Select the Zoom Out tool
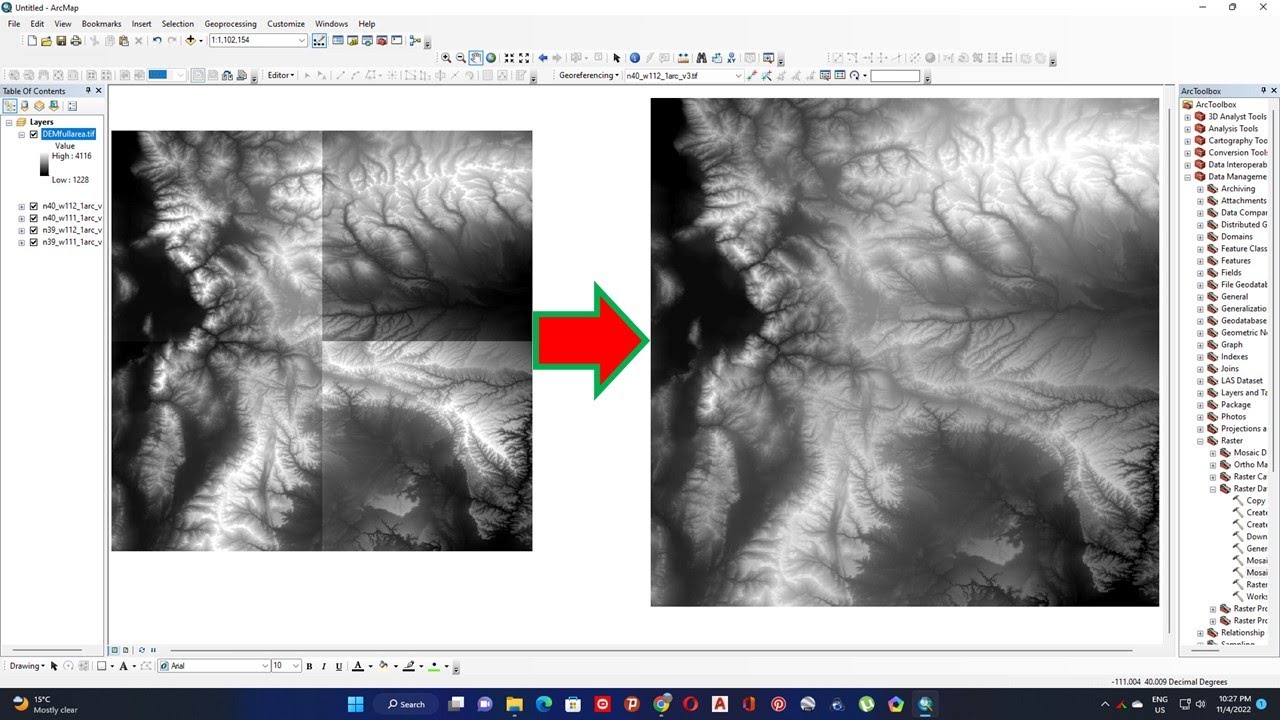 pos(461,58)
